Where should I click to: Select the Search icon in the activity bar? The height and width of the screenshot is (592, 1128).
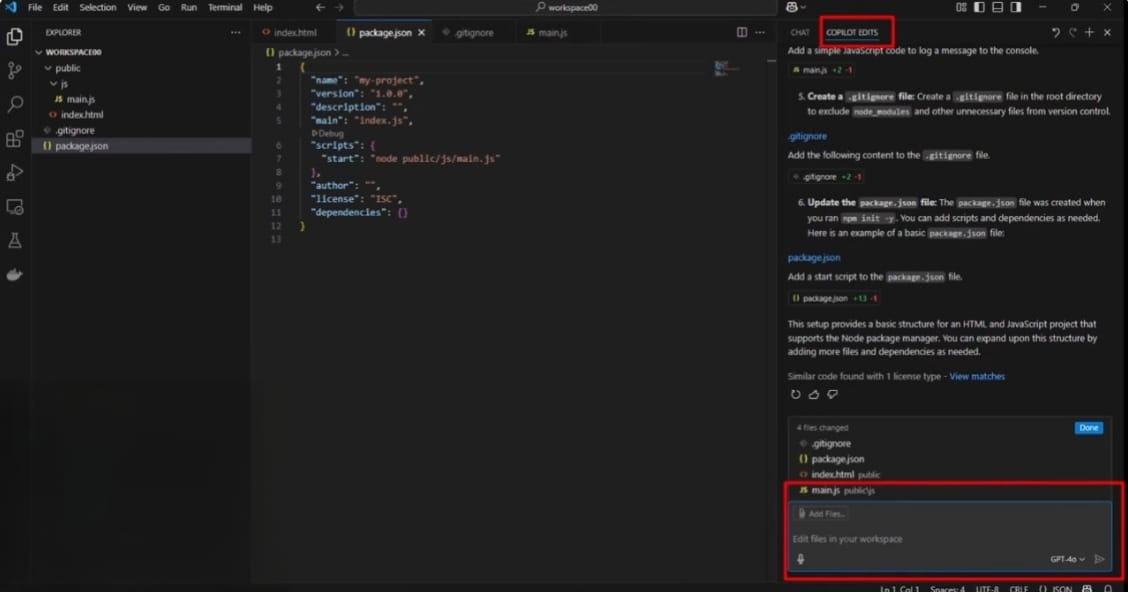[x=14, y=103]
